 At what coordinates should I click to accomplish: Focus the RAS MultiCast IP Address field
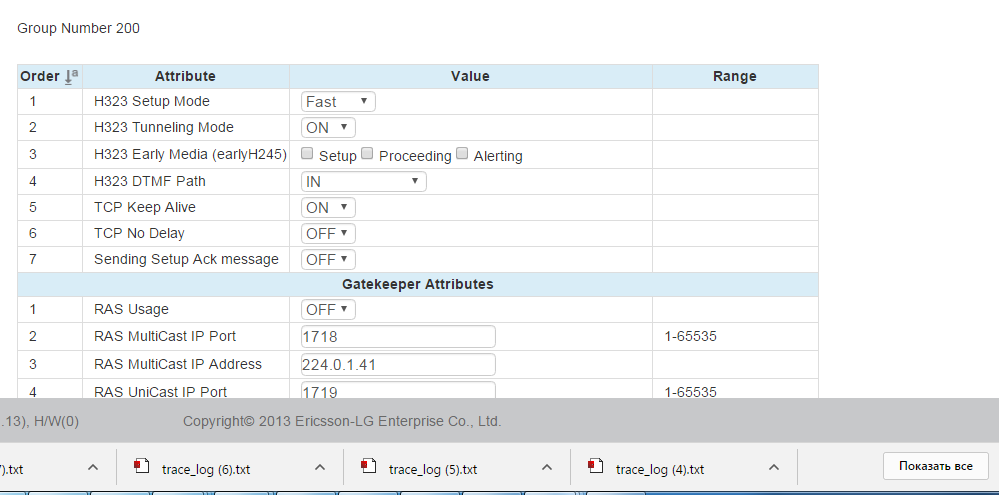point(398,365)
